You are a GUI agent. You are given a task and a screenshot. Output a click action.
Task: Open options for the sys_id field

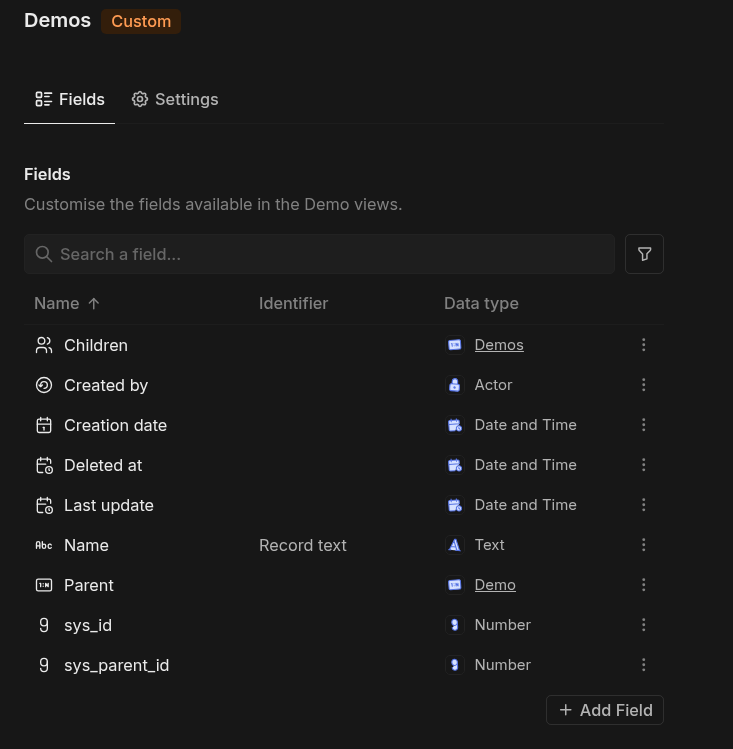pyautogui.click(x=644, y=625)
